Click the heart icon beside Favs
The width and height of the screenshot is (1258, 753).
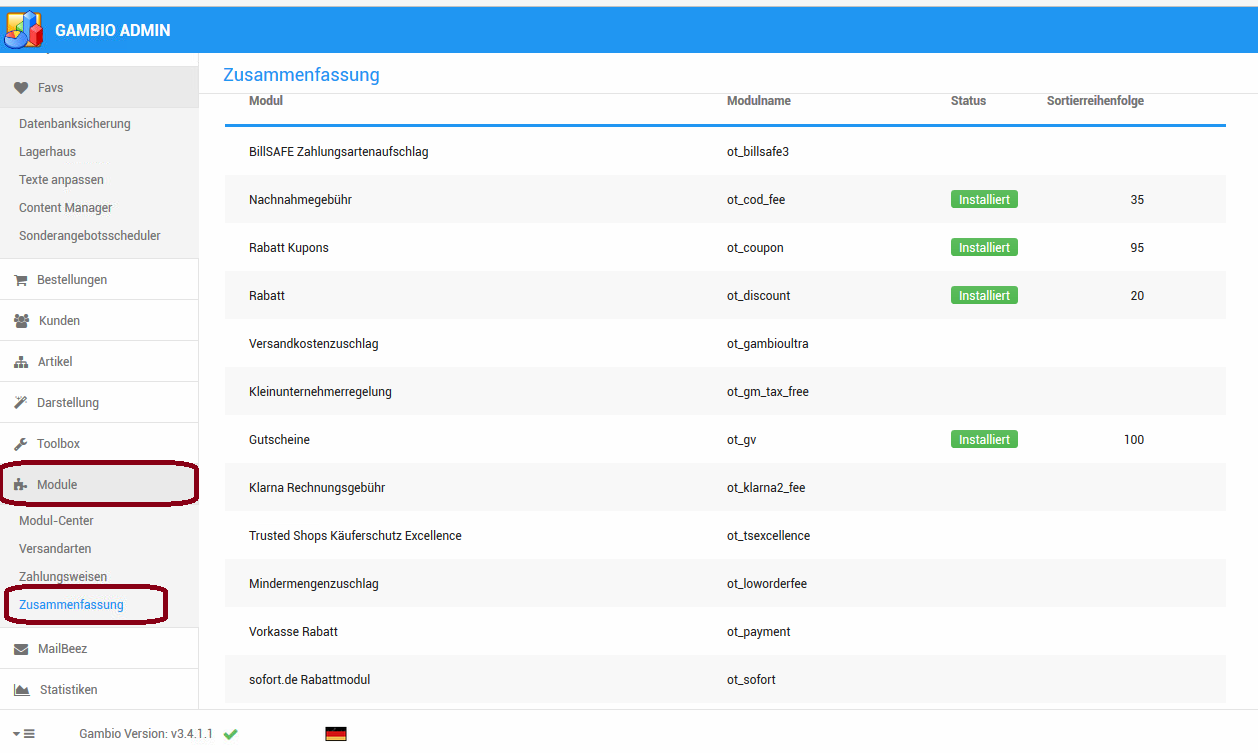coord(20,88)
